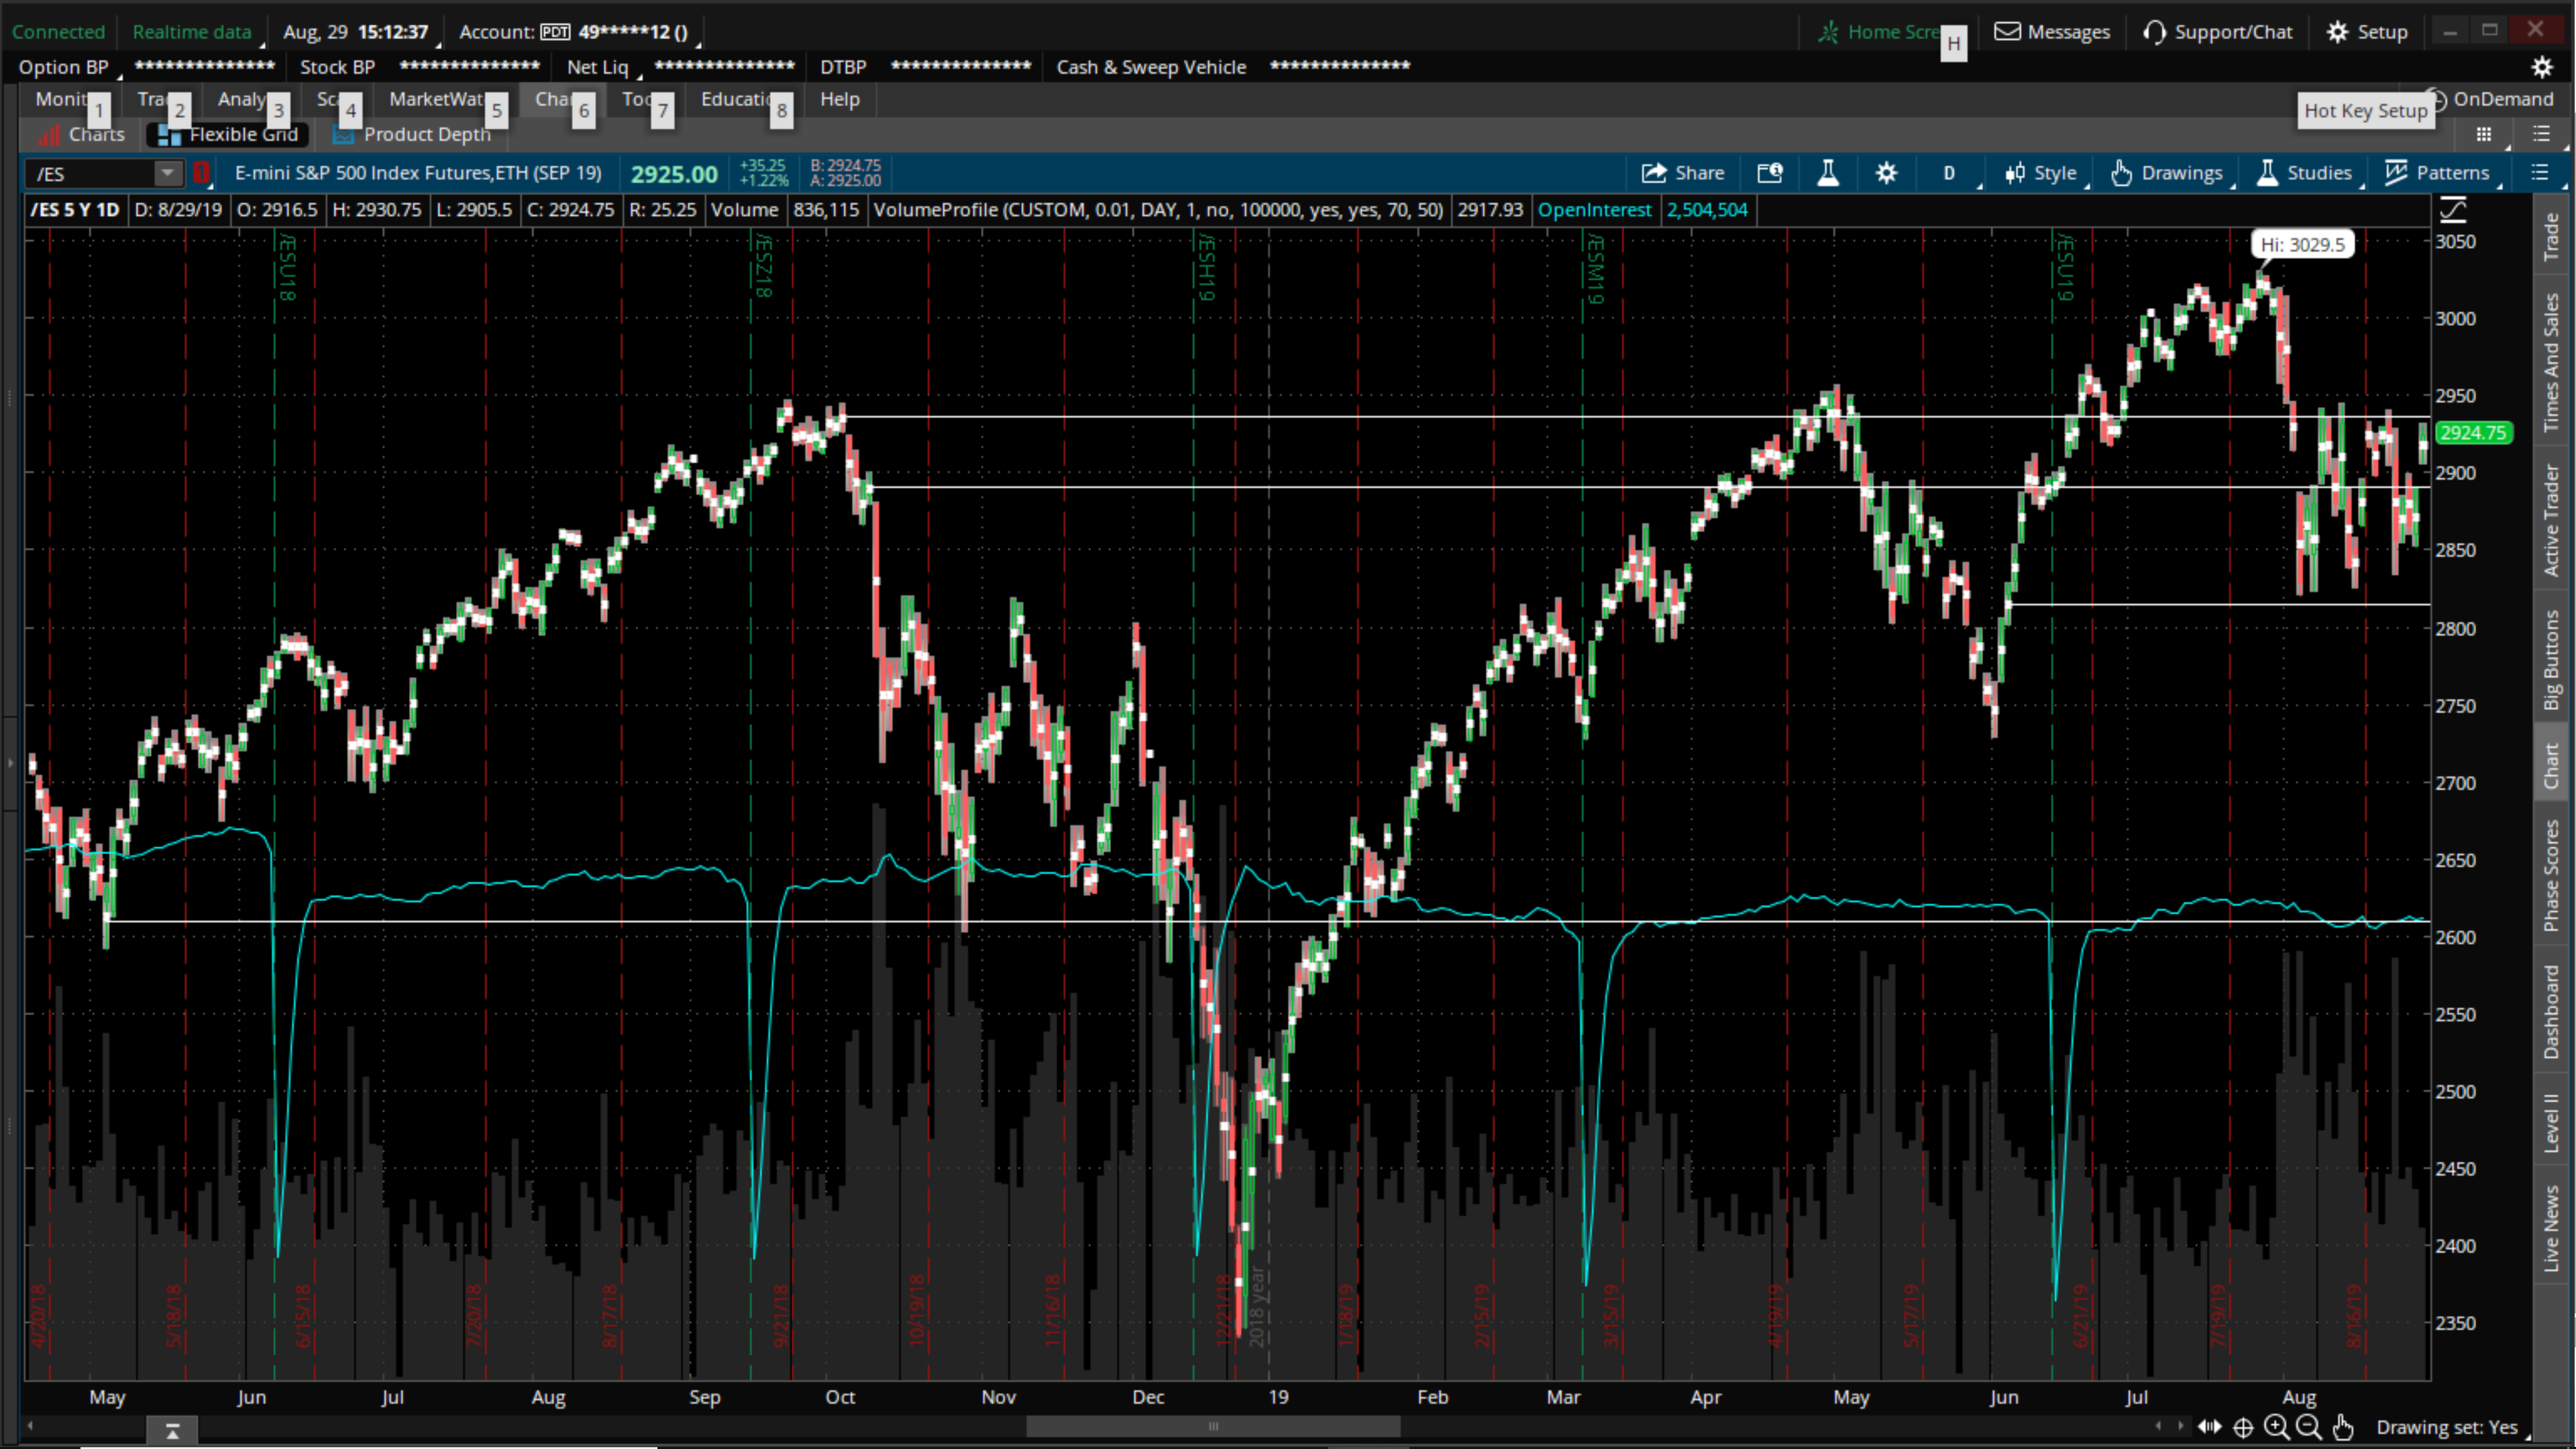Toggle Phase Scores sidebar gadget
Image resolution: width=2576 pixels, height=1449 pixels.
click(2552, 876)
